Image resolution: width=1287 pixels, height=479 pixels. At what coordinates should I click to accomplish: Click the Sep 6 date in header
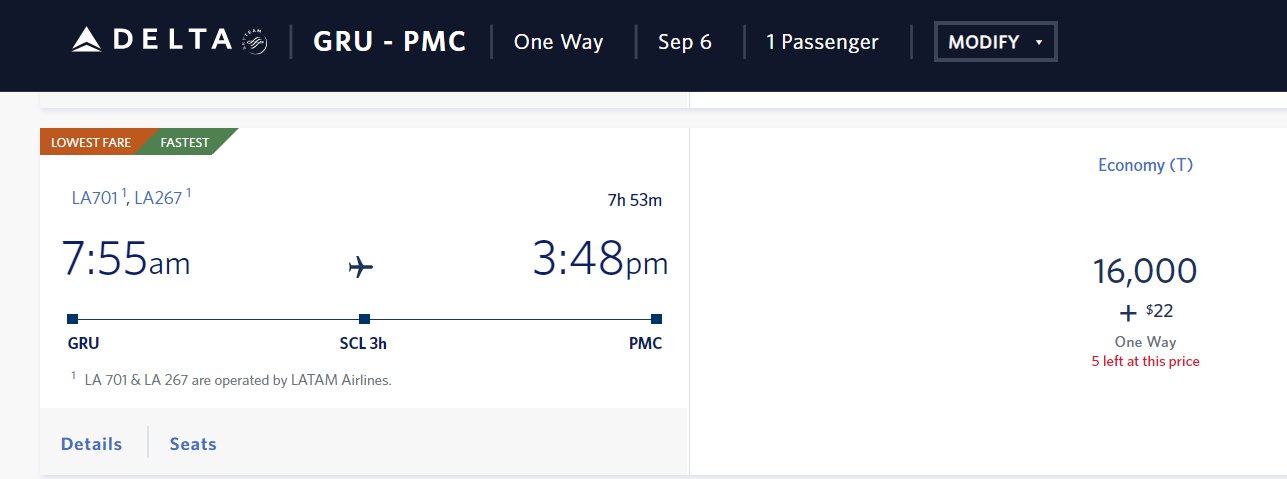685,42
